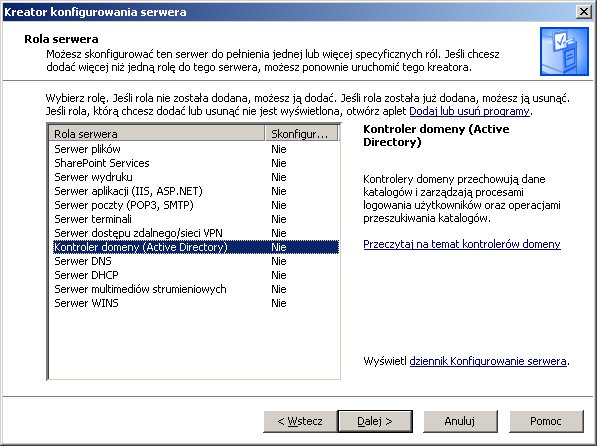Close the Kreator konfigurowania serwera window
This screenshot has width=597, height=446.
(x=583, y=12)
